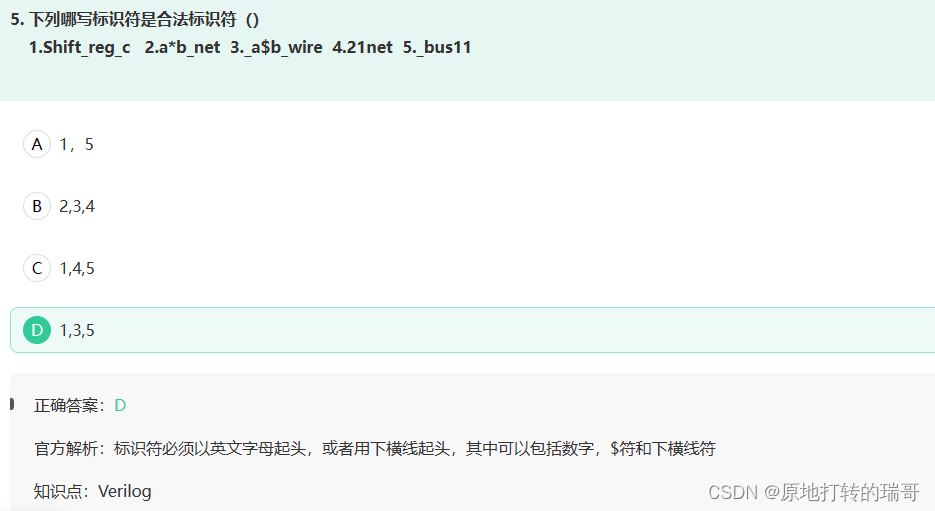This screenshot has height=511, width=935.
Task: Click the 官方解析 explanation text
Action: [x=374, y=448]
